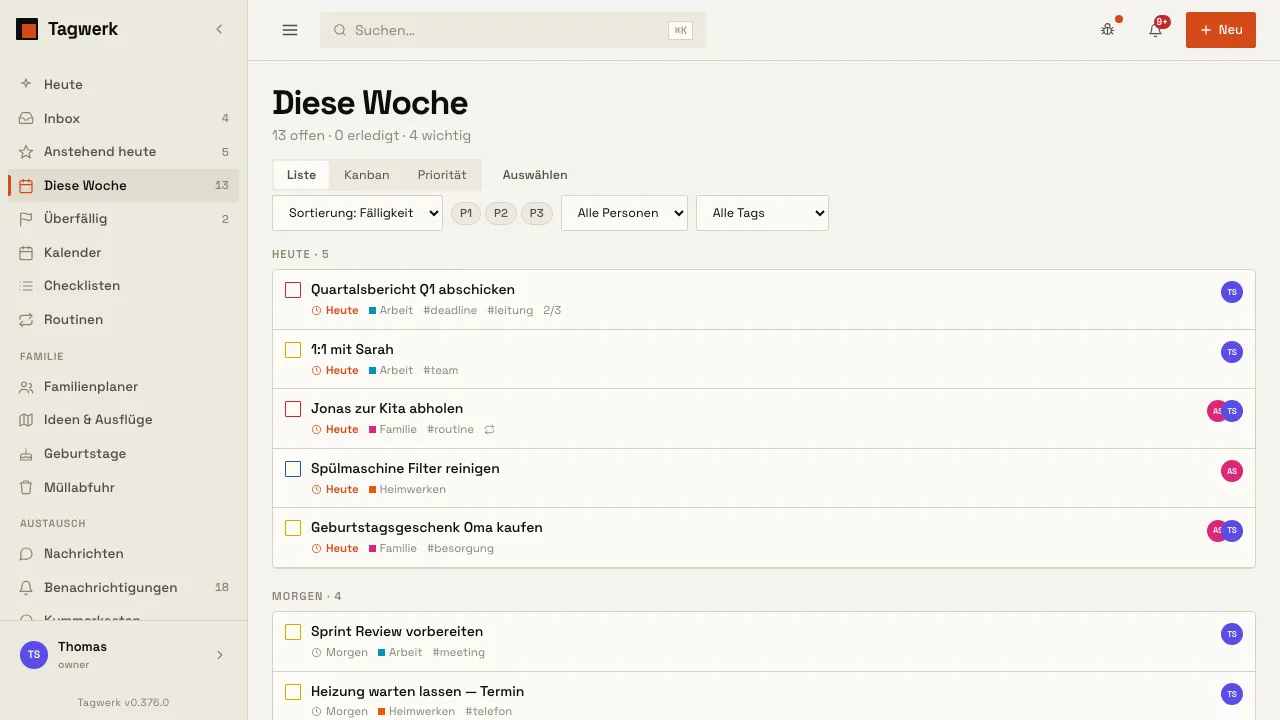Open Ideen & Ausflüge map item

(124, 420)
